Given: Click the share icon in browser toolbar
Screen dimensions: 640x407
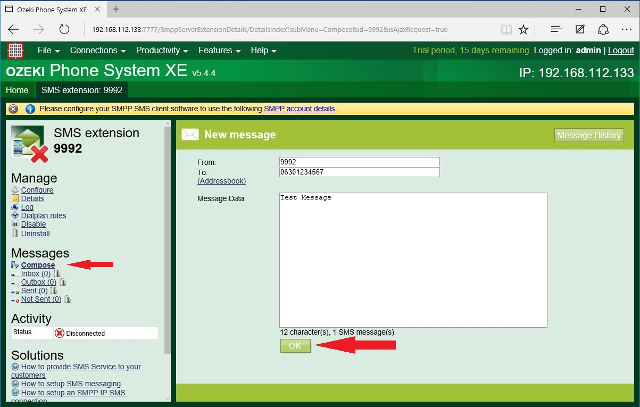Looking at the screenshot, I should [603, 29].
